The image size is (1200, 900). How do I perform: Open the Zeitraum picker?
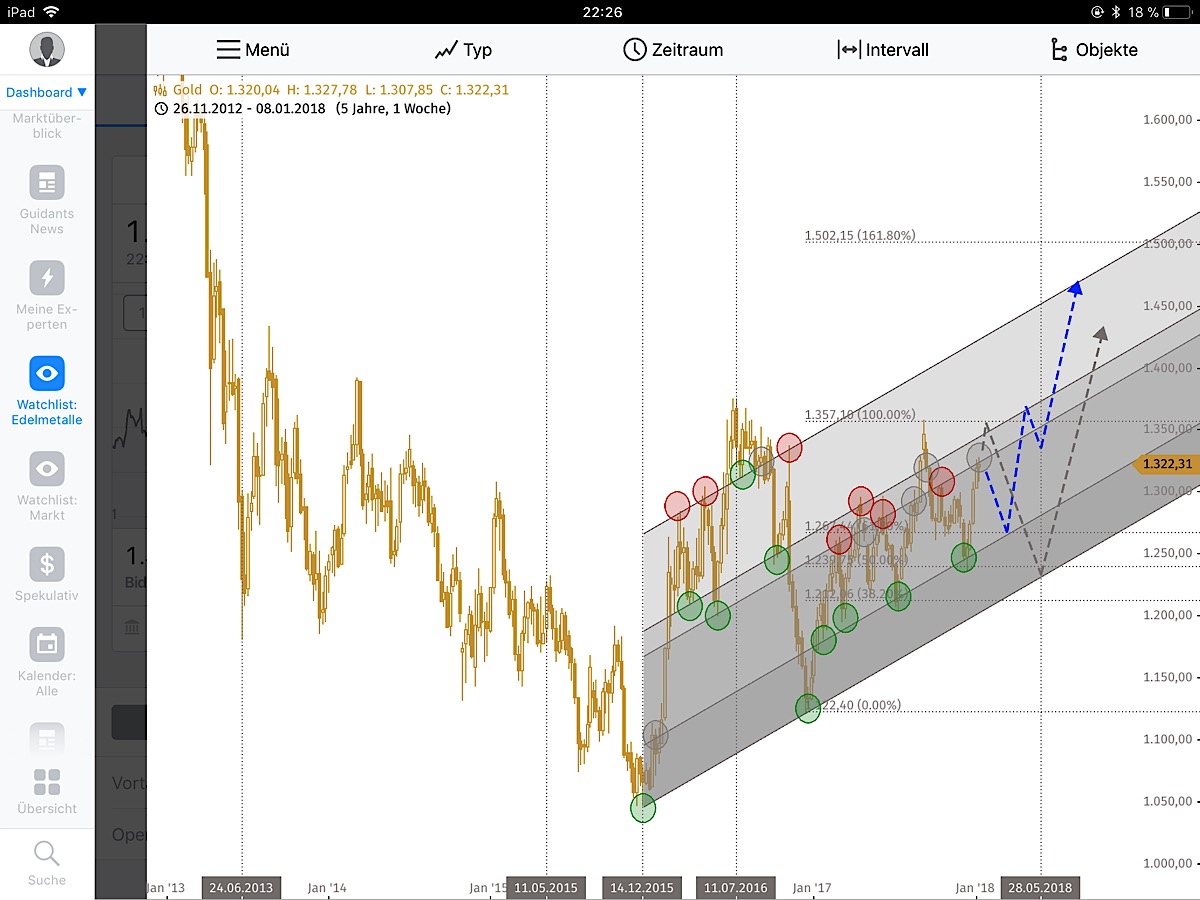pyautogui.click(x=674, y=48)
